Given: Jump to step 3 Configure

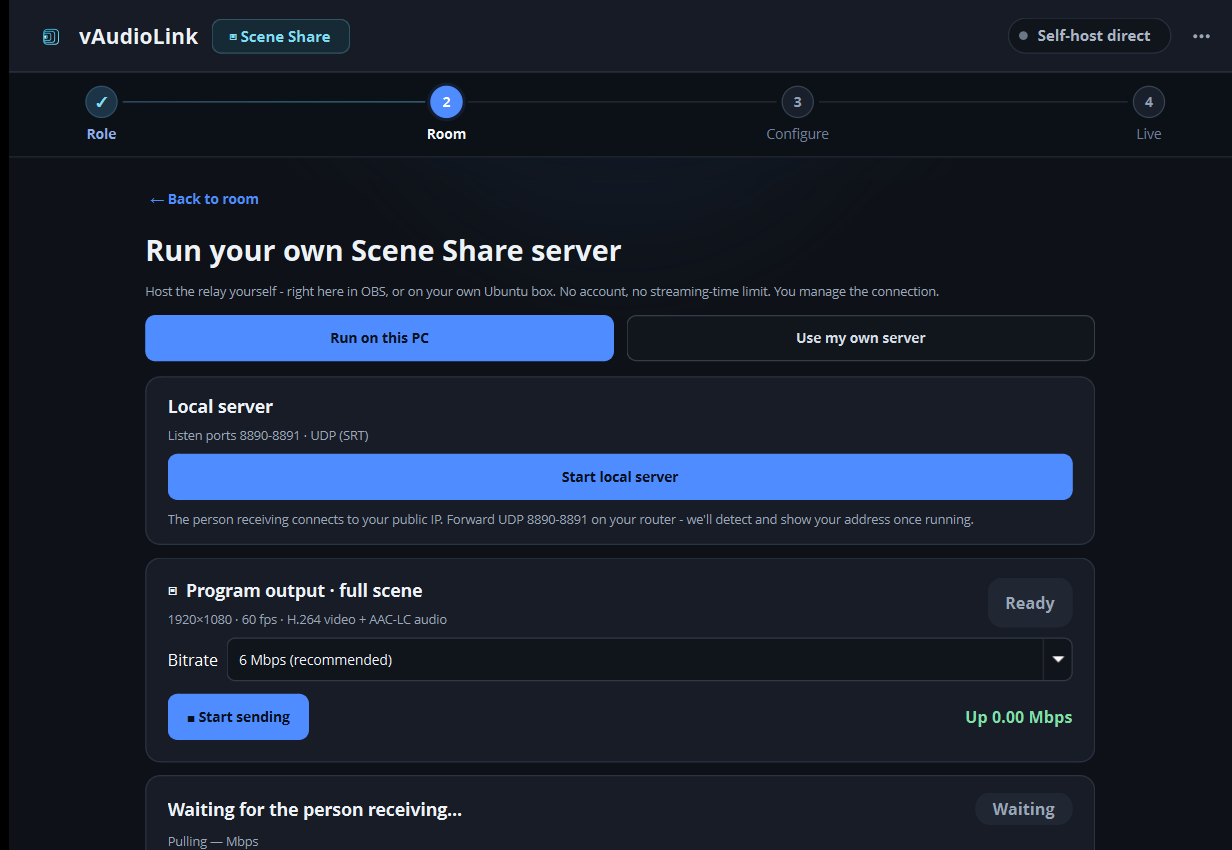Looking at the screenshot, I should click(797, 102).
